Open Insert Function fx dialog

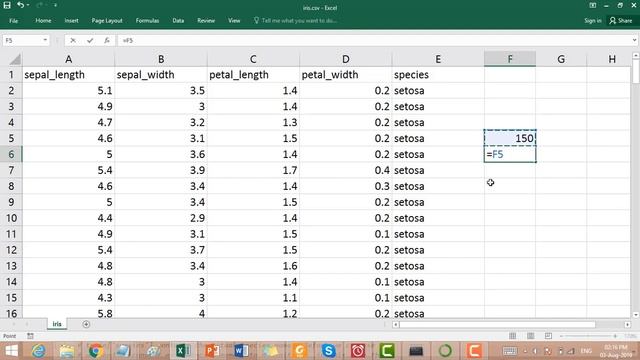(107, 40)
